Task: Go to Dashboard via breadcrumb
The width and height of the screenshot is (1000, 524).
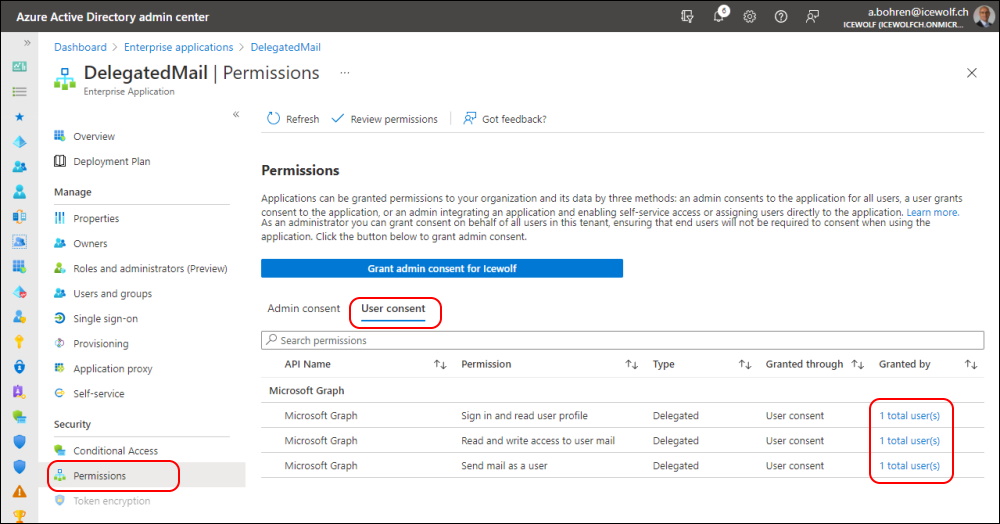Action: [x=80, y=47]
